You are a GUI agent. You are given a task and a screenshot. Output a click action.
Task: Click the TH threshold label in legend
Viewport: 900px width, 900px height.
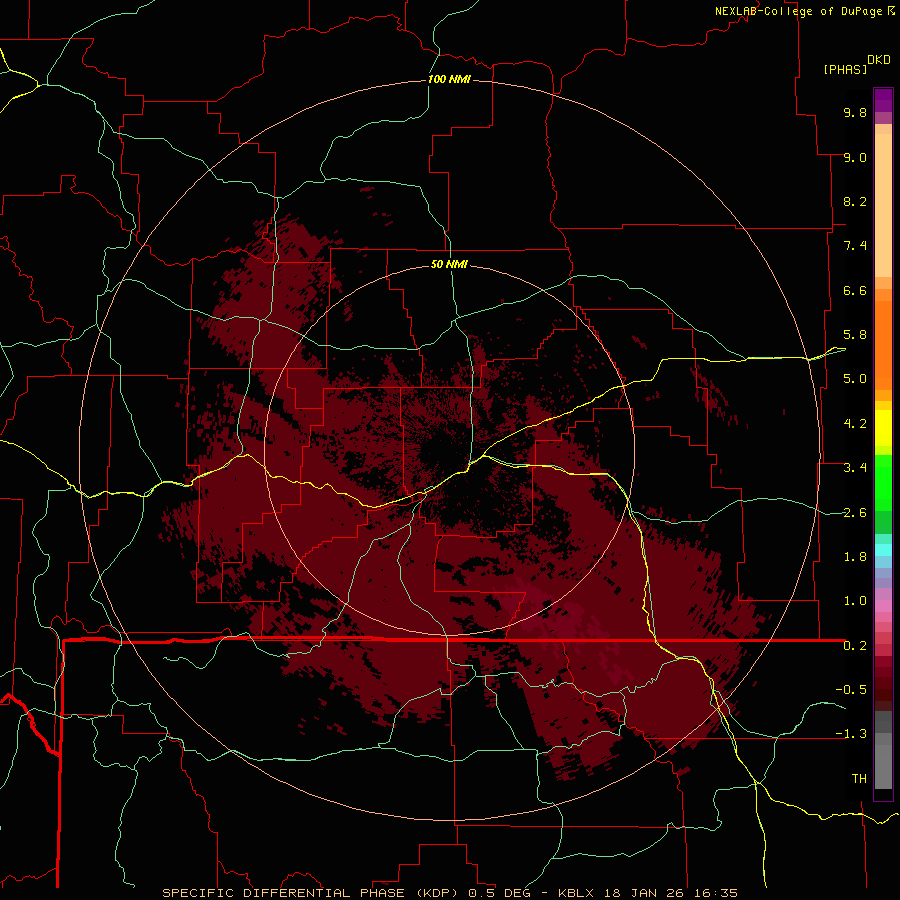click(859, 779)
